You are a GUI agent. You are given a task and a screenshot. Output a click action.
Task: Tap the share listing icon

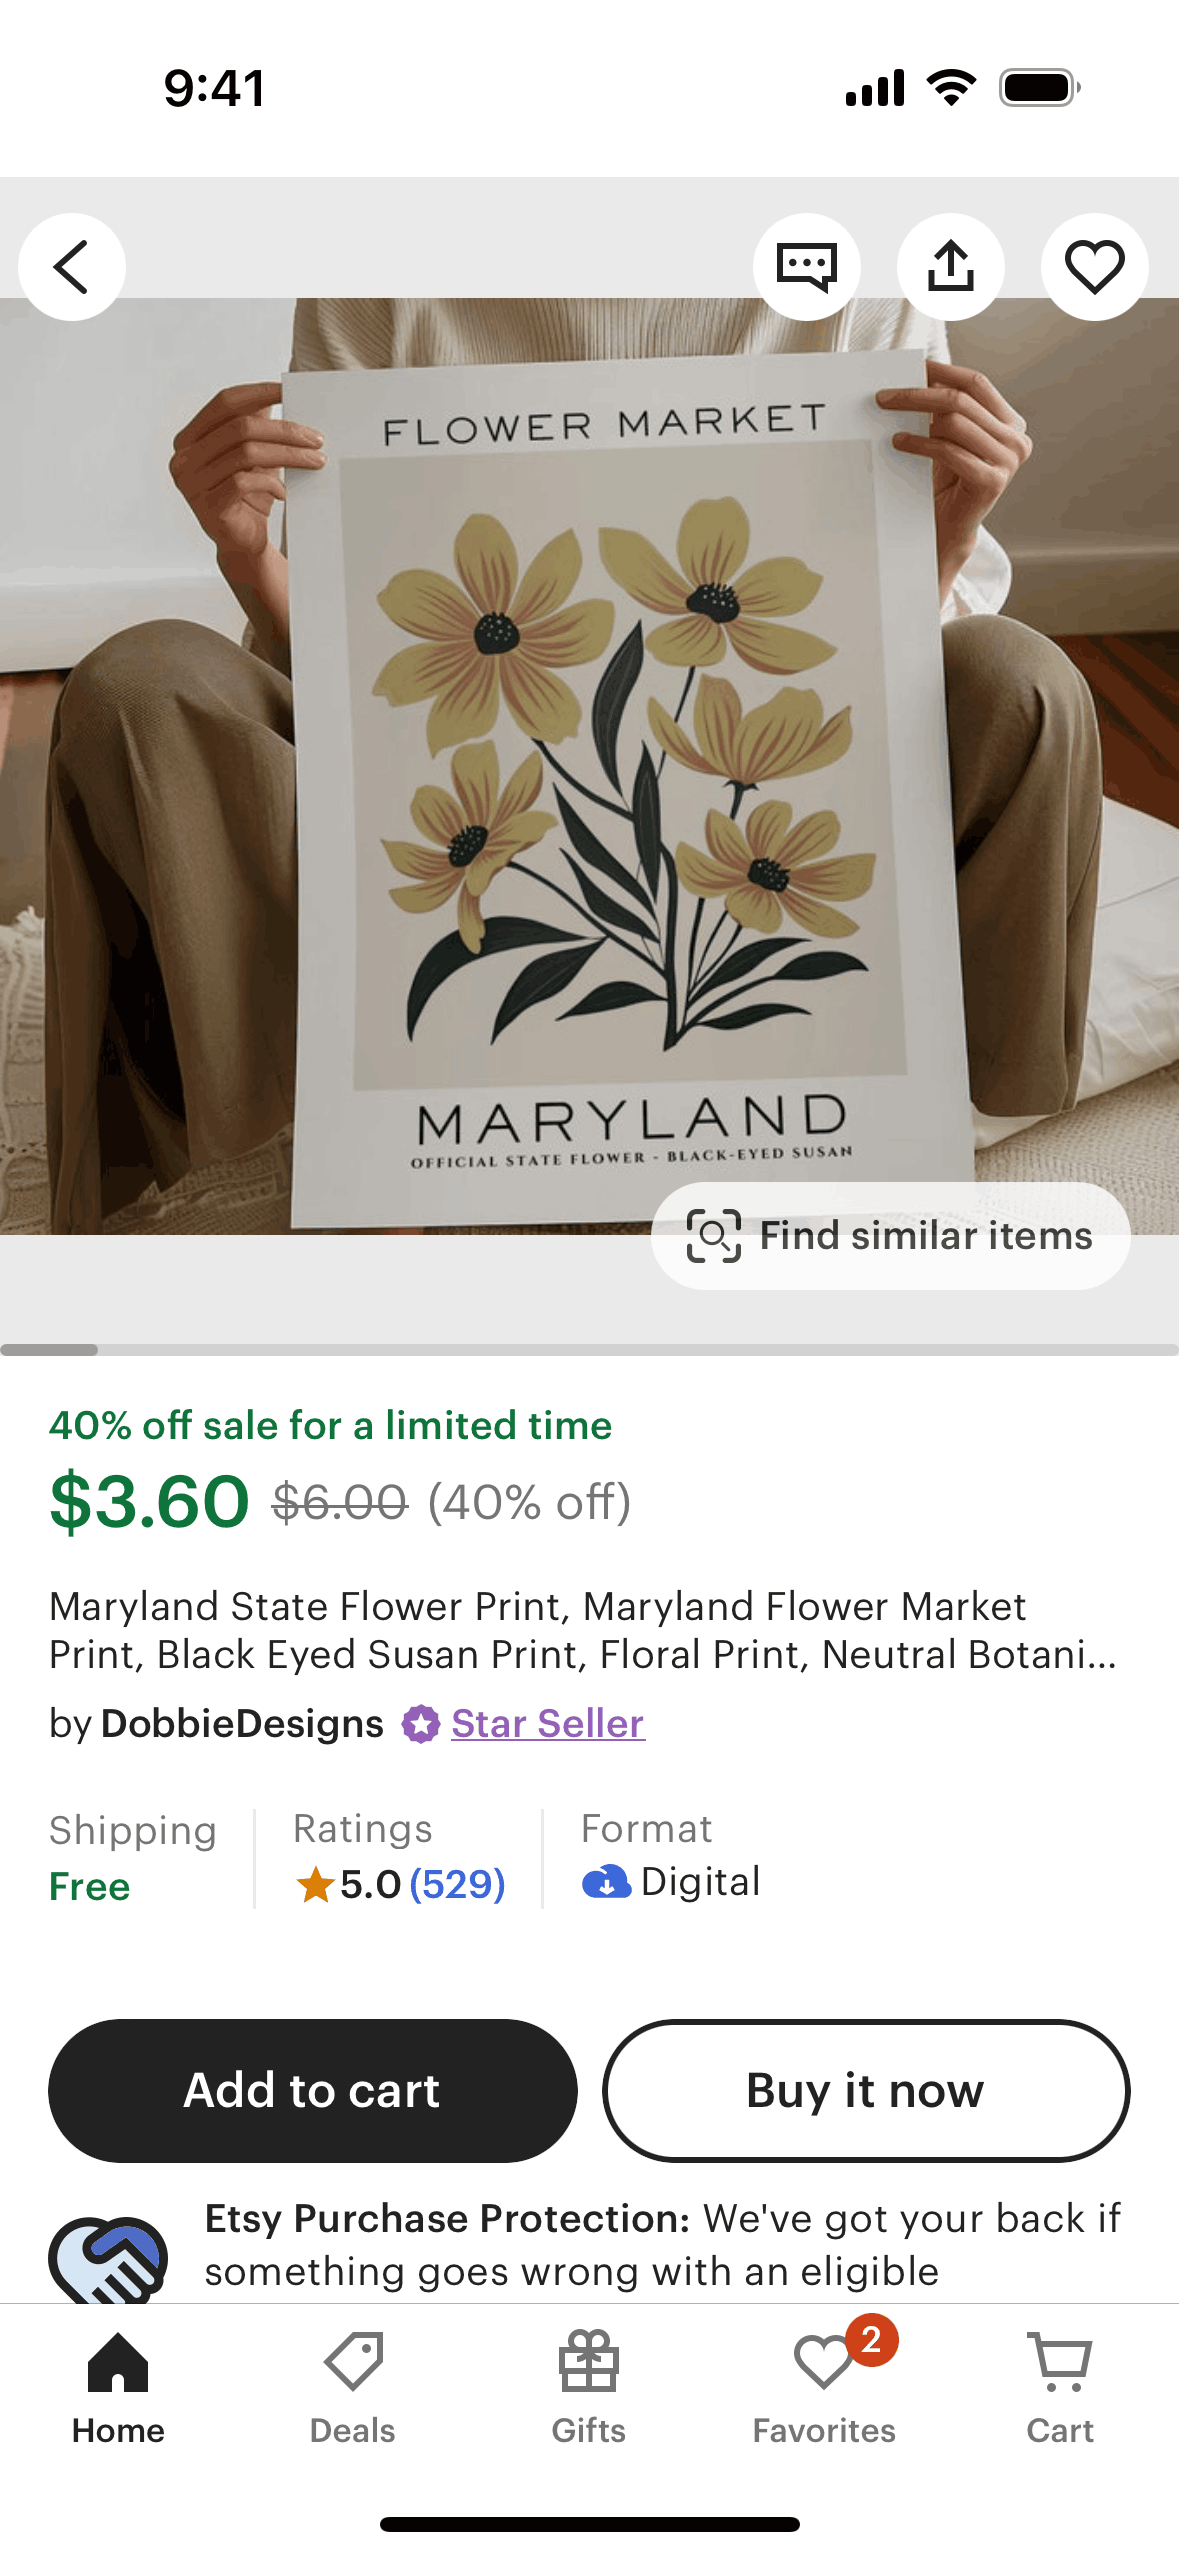(x=950, y=267)
